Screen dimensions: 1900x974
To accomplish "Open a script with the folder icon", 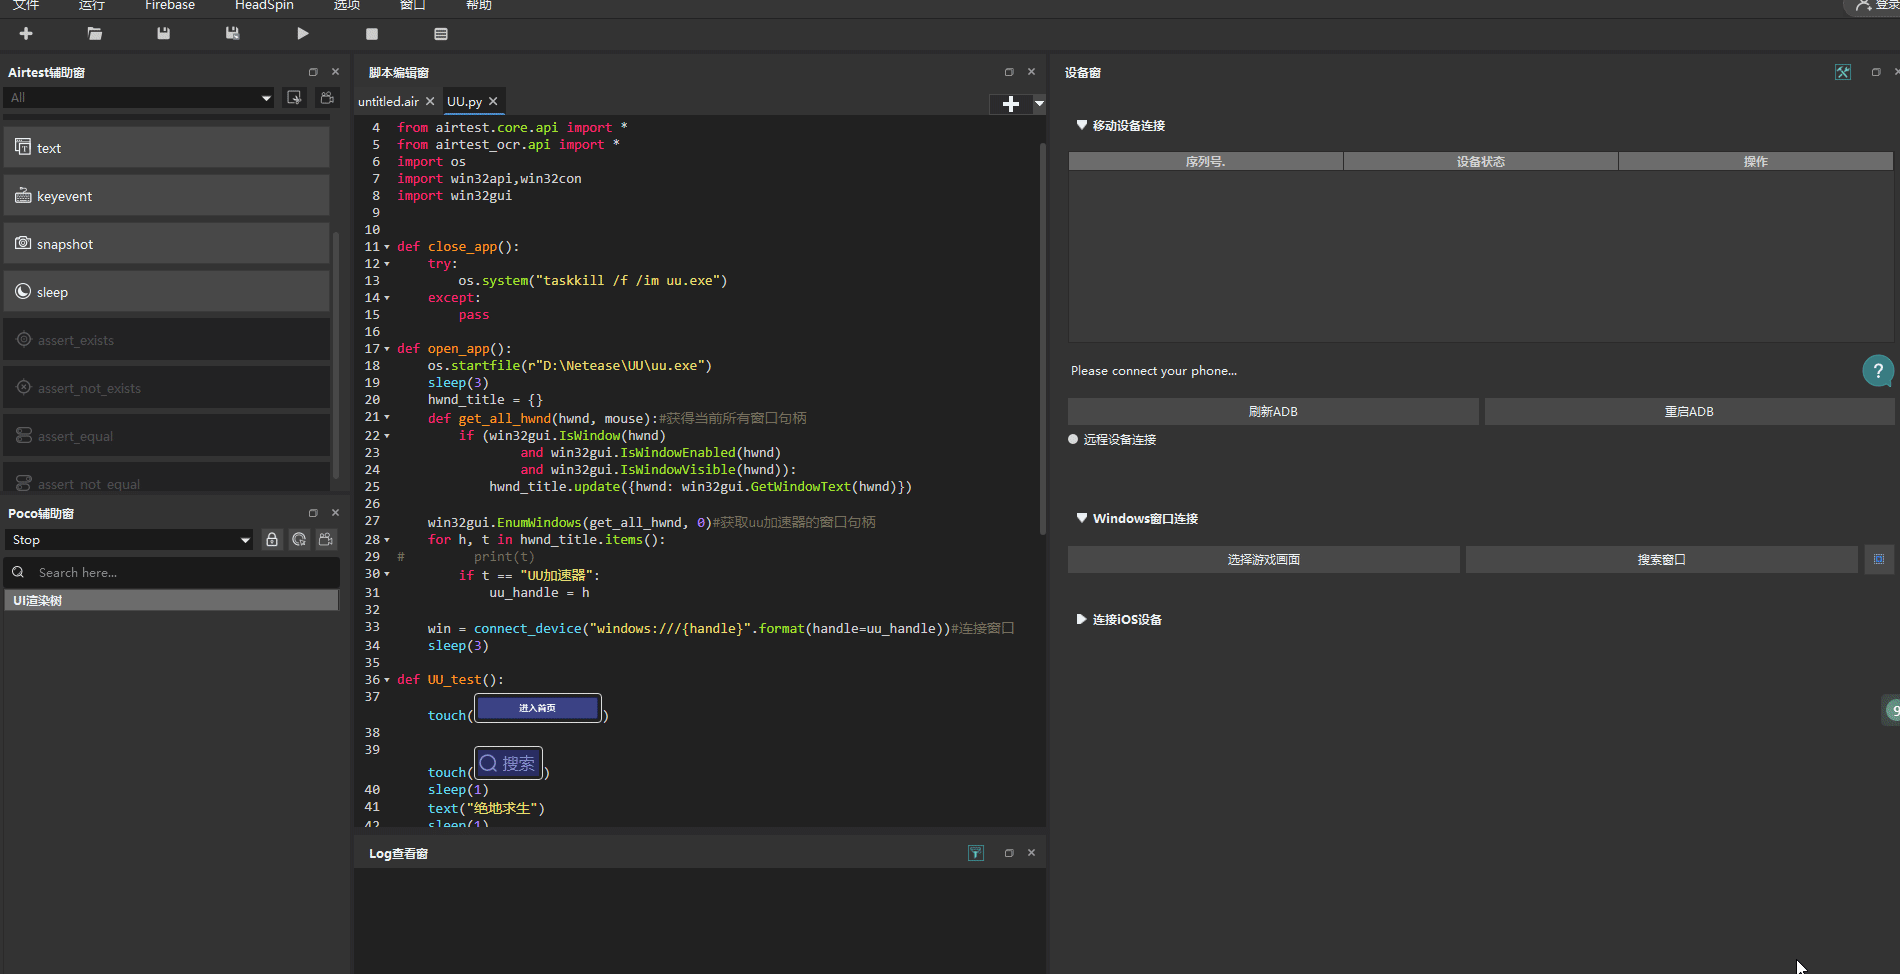I will [95, 33].
